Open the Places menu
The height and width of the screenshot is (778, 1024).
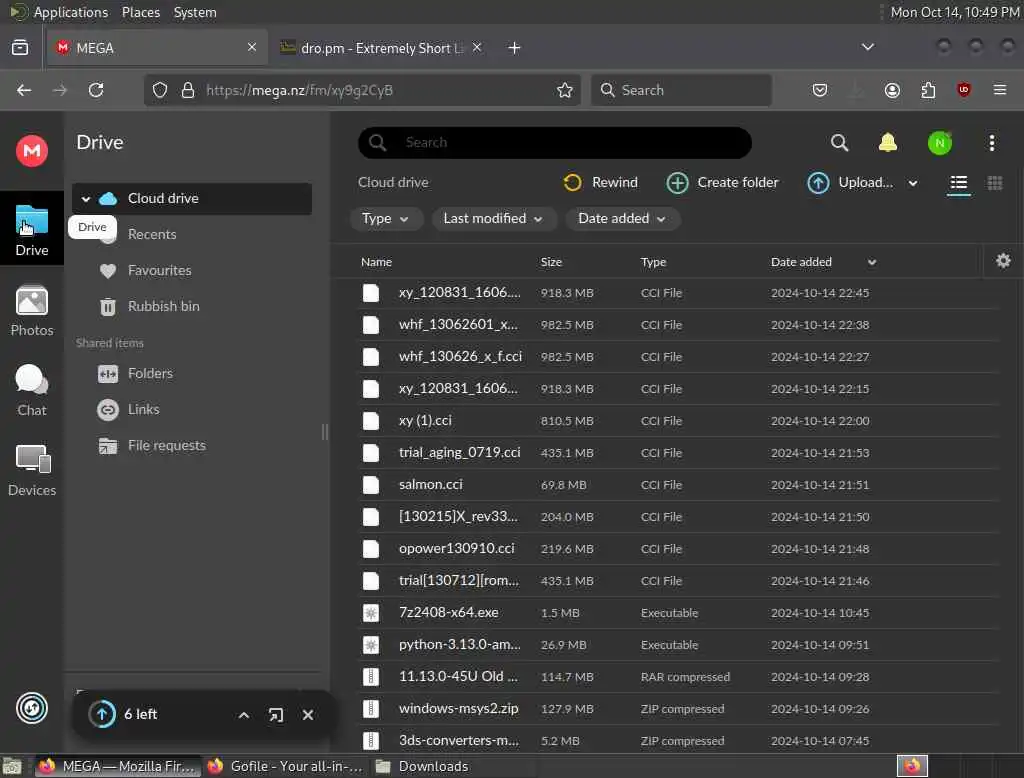pos(140,12)
